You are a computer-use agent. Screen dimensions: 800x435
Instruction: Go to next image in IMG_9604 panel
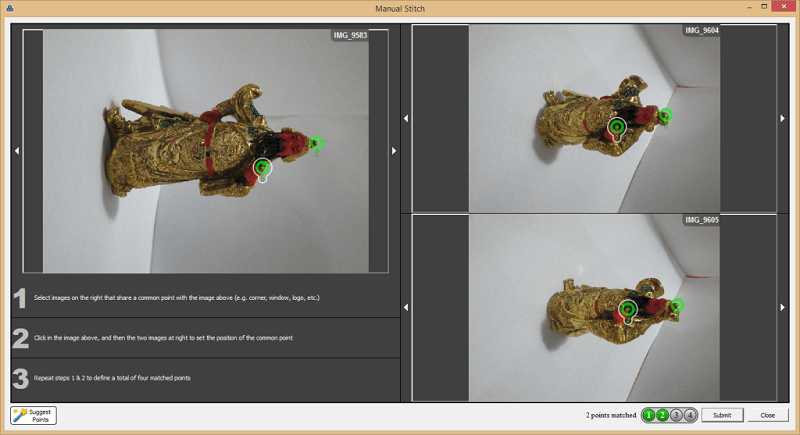tap(783, 118)
